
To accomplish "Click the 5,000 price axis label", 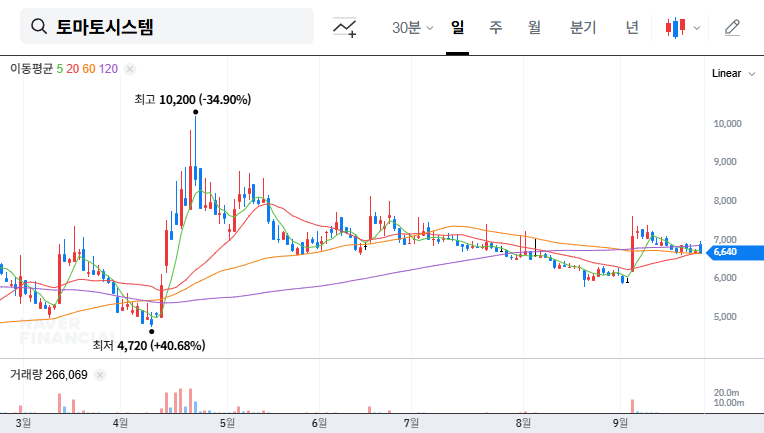I will tap(725, 317).
